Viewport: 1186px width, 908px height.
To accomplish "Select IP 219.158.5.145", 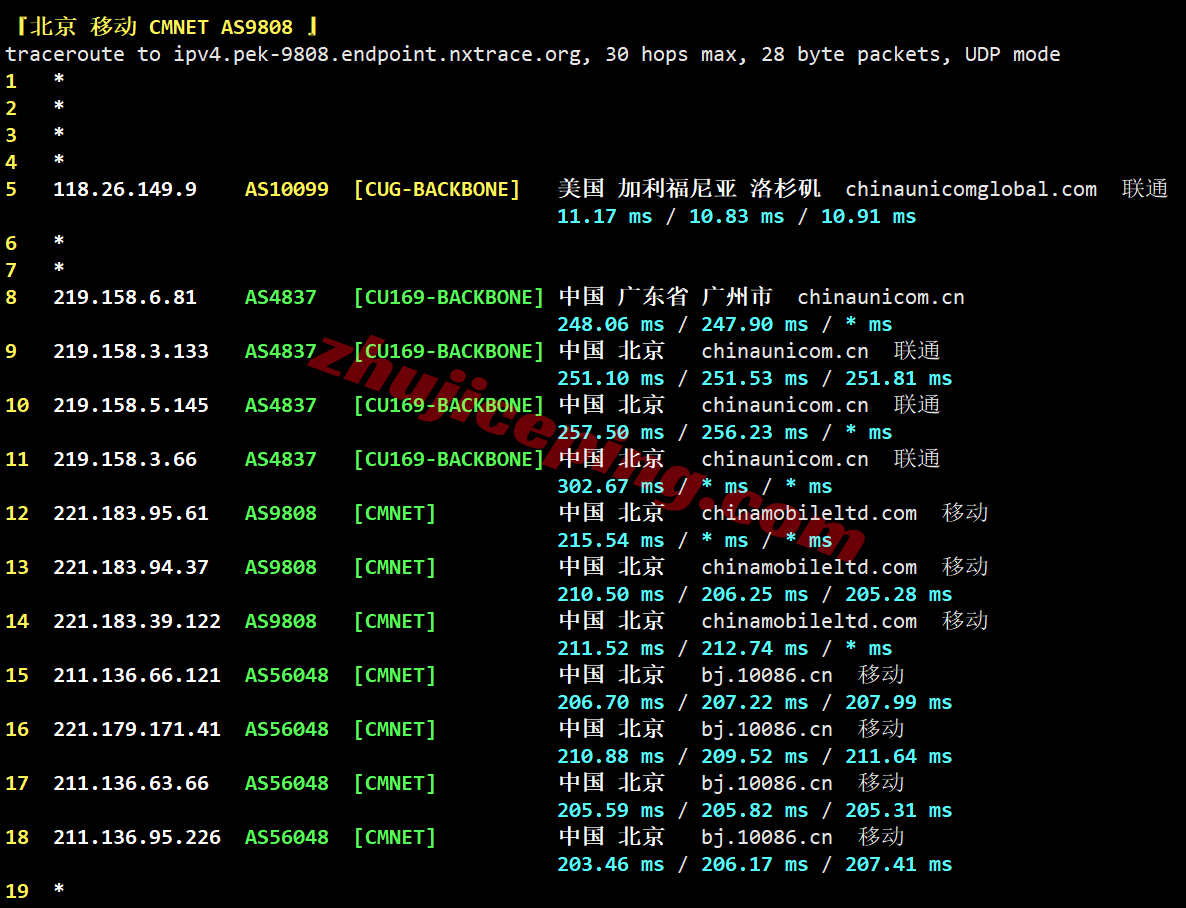I will click(131, 406).
